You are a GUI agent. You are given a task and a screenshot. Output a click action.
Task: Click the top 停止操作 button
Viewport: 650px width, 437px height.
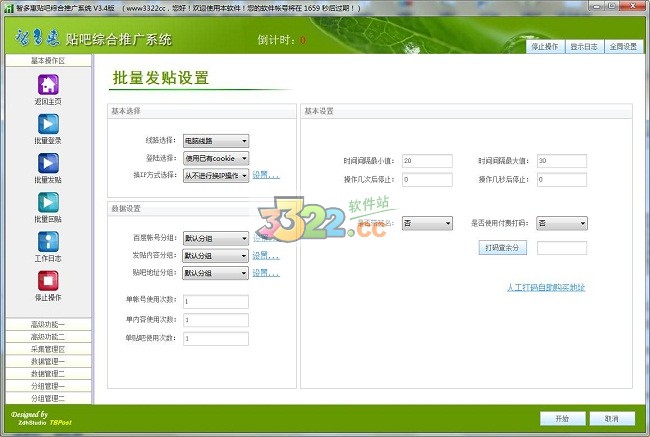544,47
